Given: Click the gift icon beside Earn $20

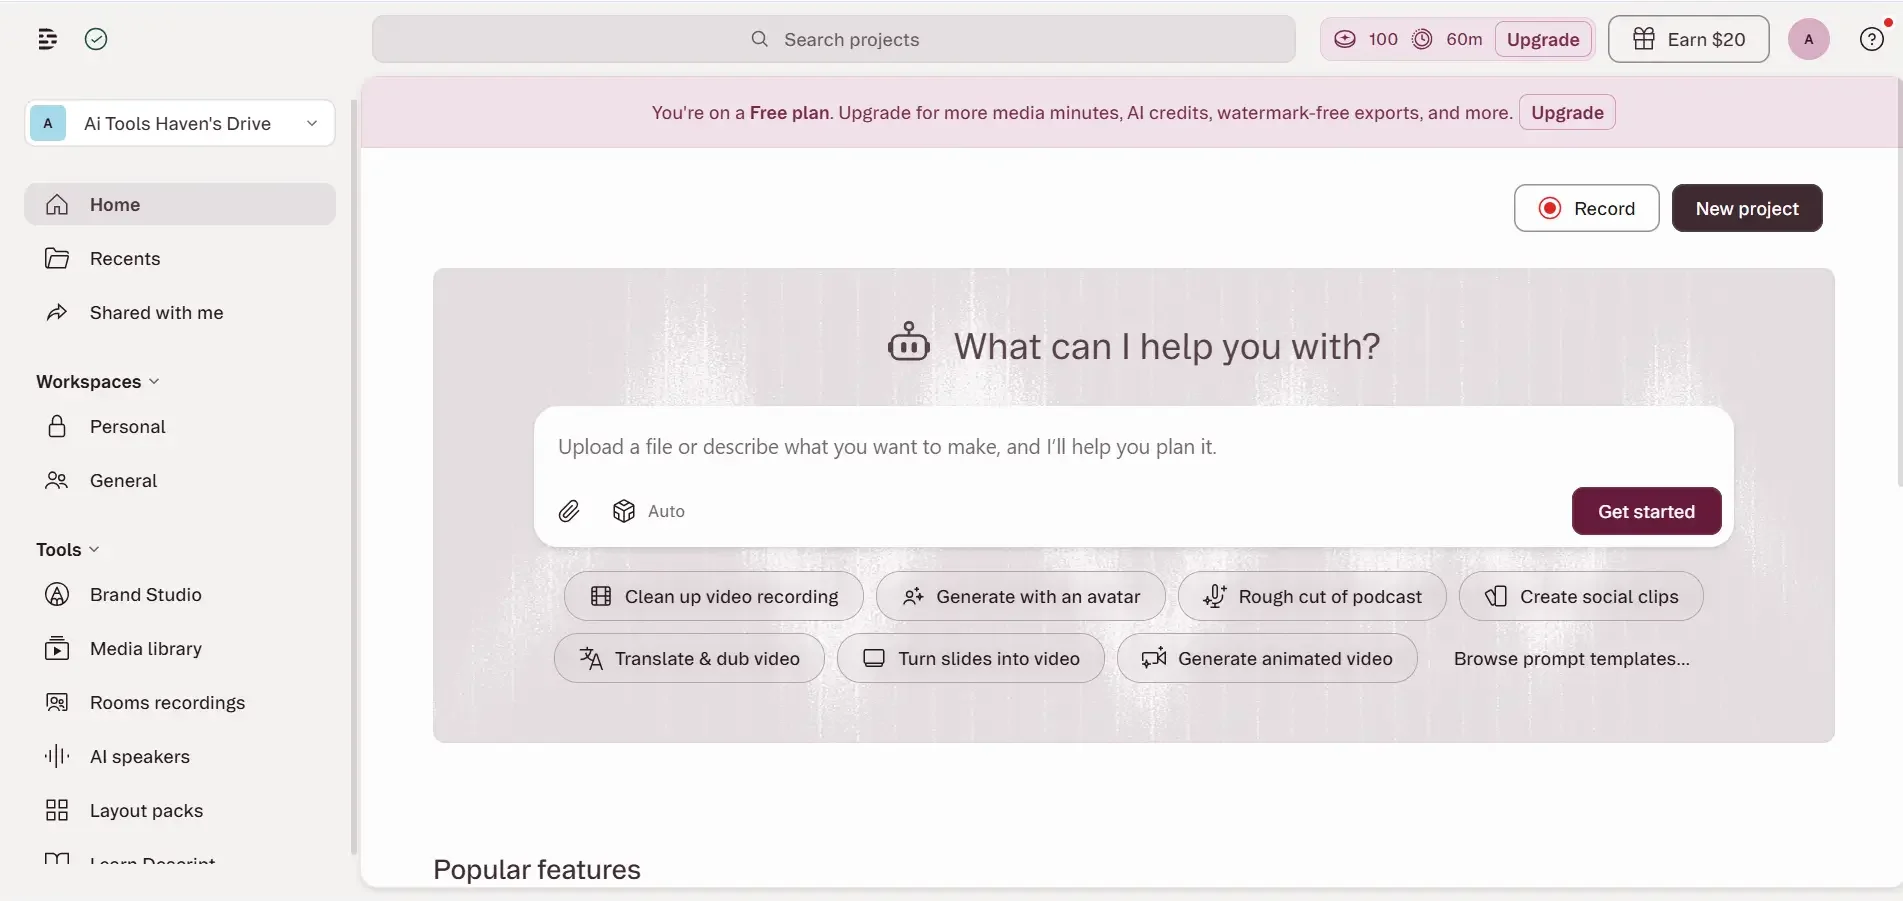Looking at the screenshot, I should [x=1643, y=39].
